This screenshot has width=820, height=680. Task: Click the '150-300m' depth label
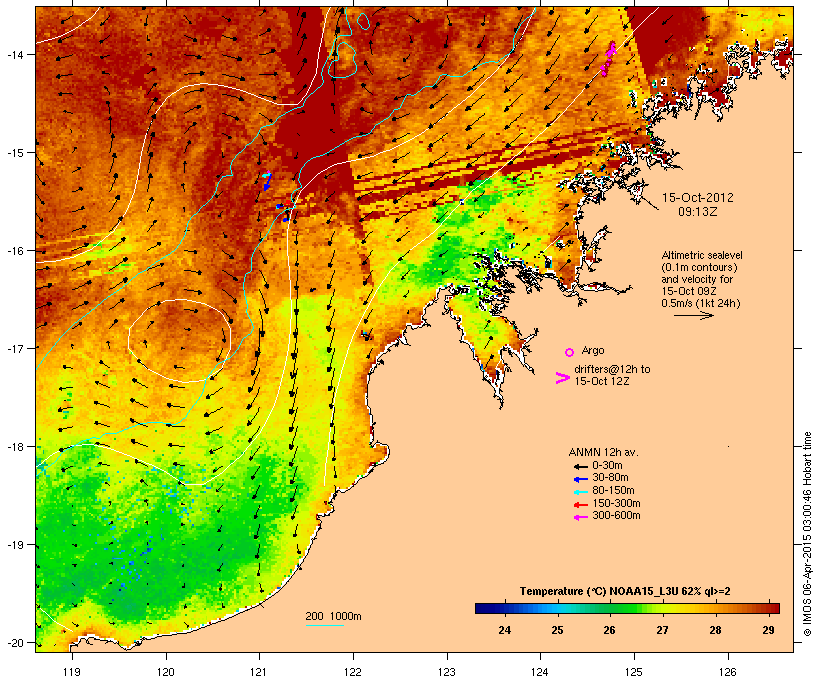[x=616, y=503]
